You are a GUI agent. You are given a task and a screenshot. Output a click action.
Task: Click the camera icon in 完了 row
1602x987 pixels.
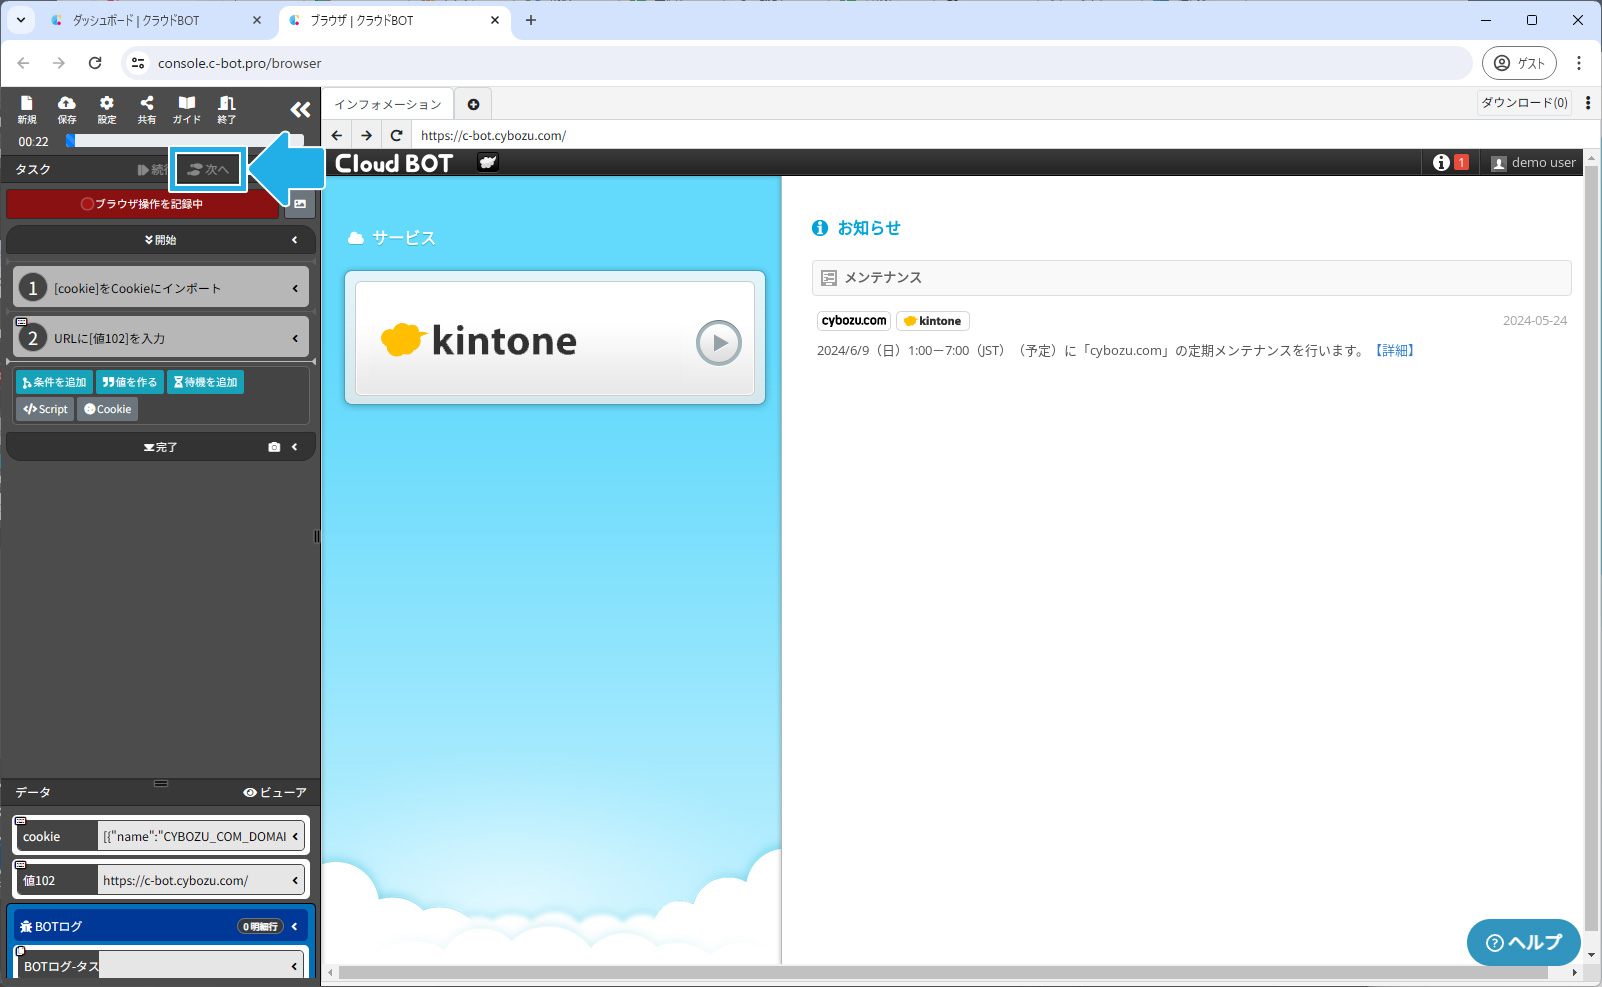[x=274, y=447]
